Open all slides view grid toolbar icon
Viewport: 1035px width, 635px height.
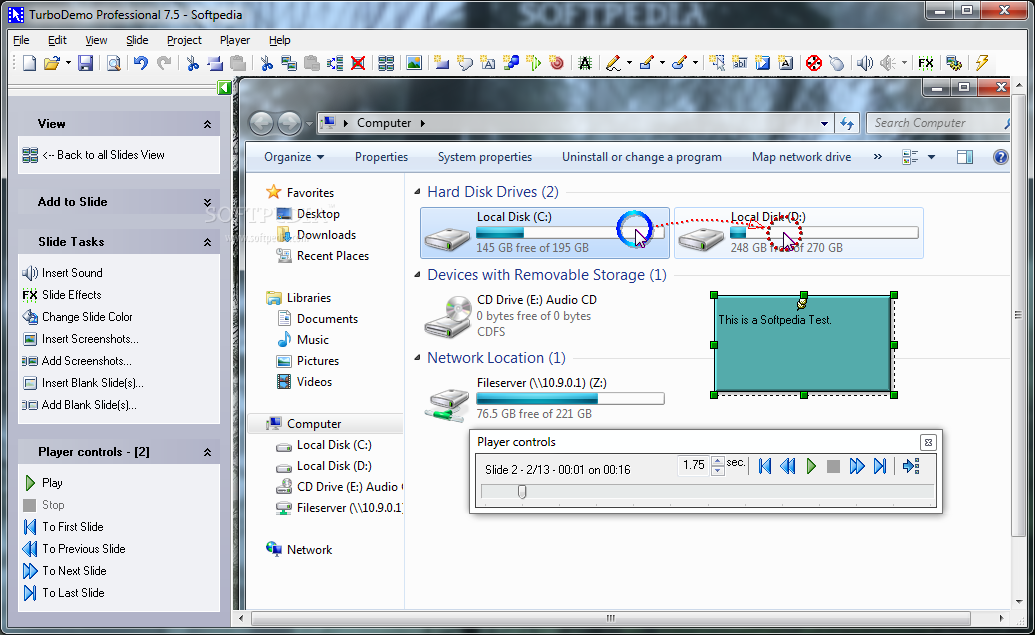tap(386, 63)
